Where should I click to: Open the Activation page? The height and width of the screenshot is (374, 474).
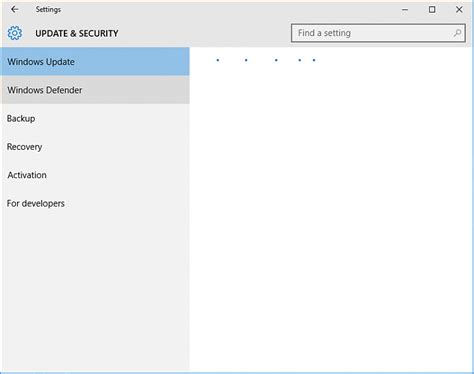tap(96, 175)
